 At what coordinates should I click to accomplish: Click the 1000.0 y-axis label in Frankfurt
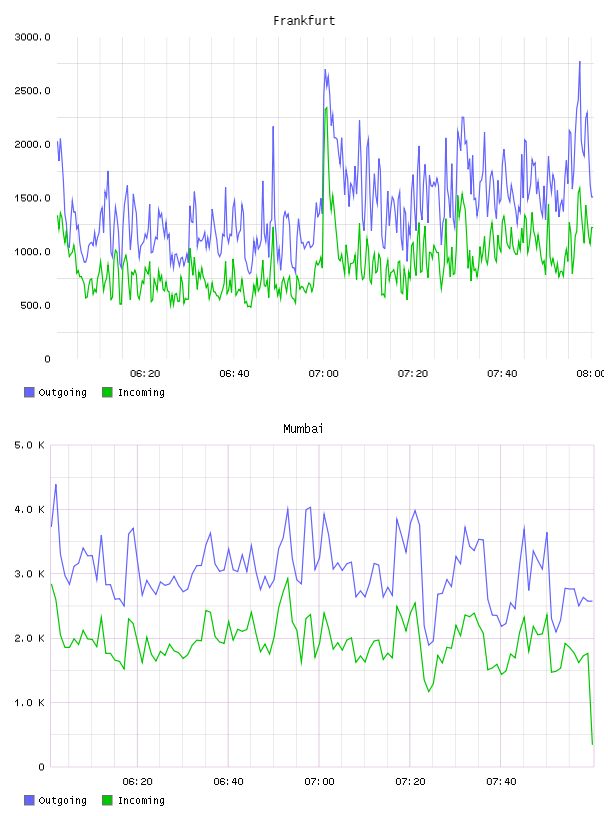[x=32, y=252]
